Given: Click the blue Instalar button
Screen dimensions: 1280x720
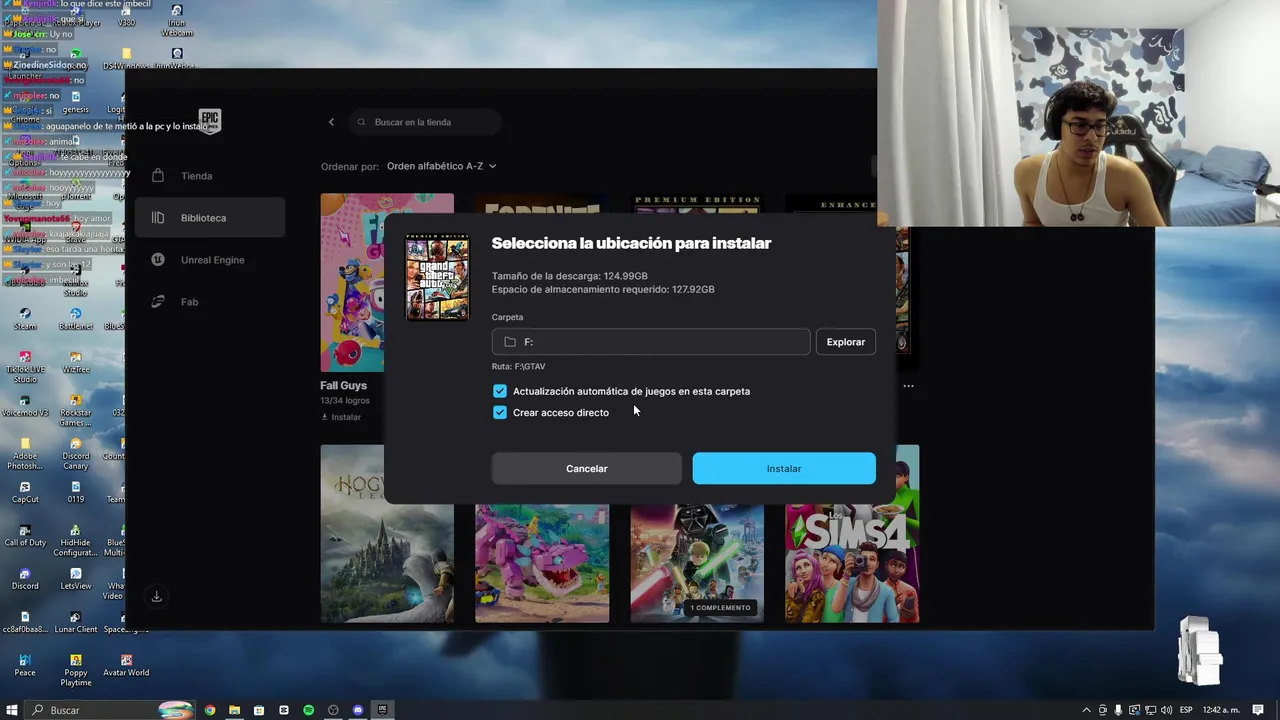Looking at the screenshot, I should [x=784, y=468].
